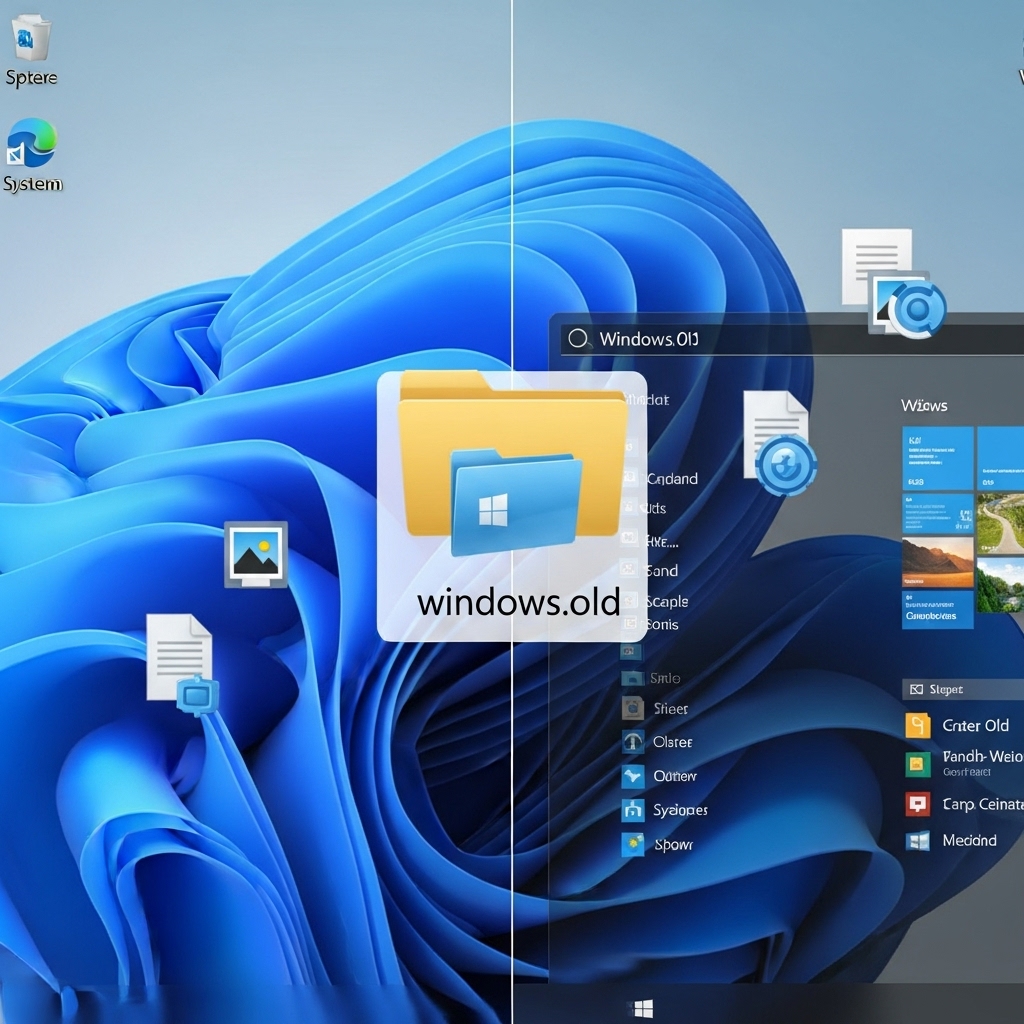
Task: Click the blue icon beside Syaiones
Action: tap(632, 810)
